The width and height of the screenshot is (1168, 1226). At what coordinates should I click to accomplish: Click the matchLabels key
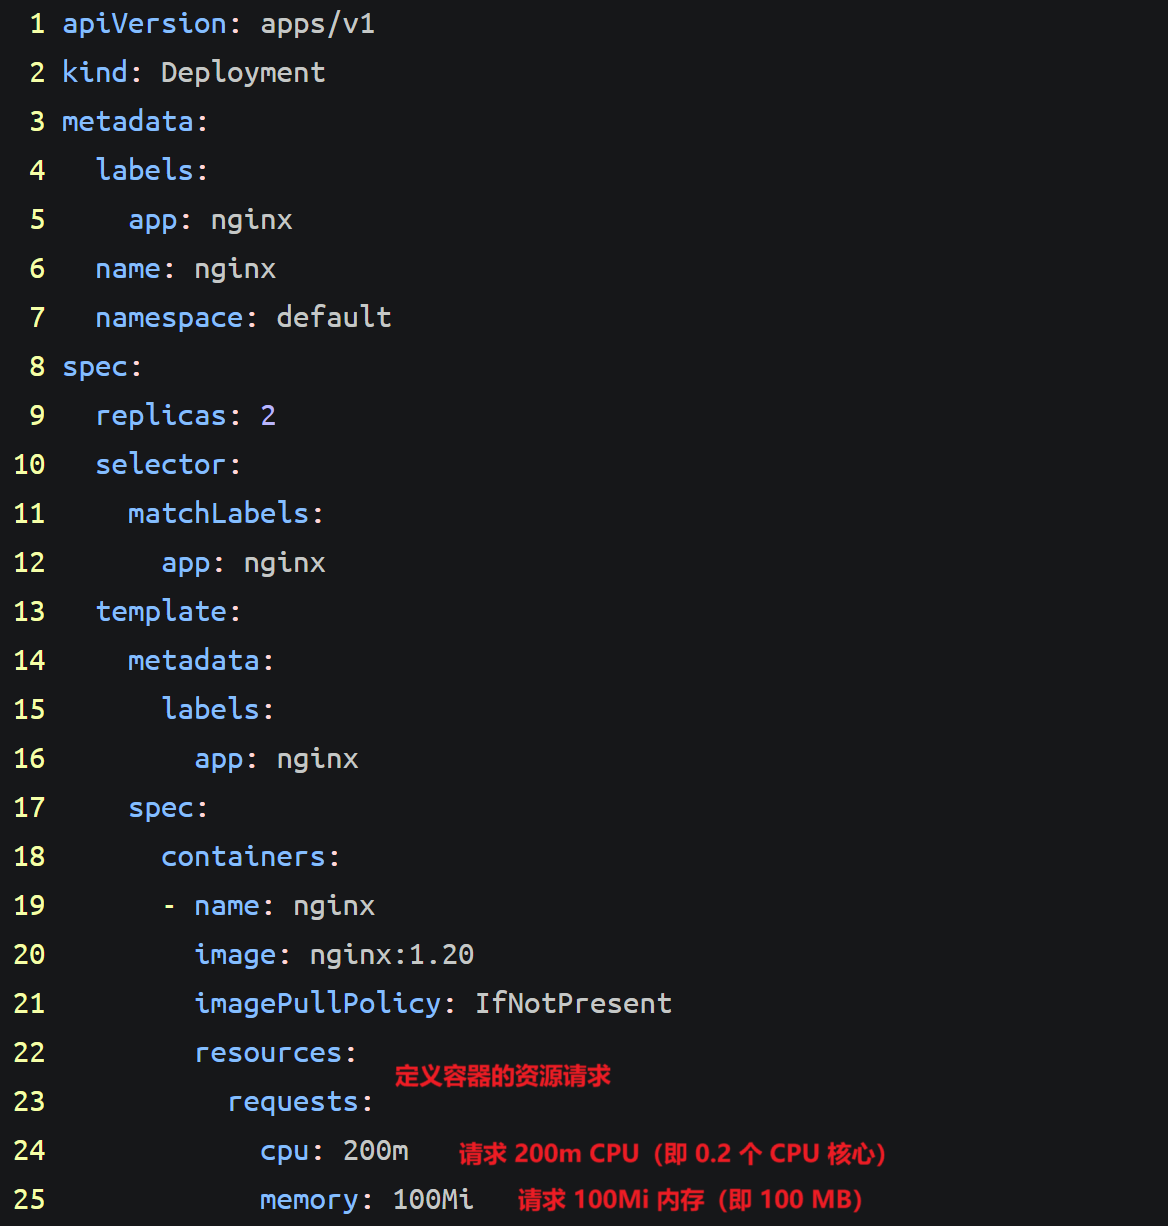pyautogui.click(x=219, y=514)
